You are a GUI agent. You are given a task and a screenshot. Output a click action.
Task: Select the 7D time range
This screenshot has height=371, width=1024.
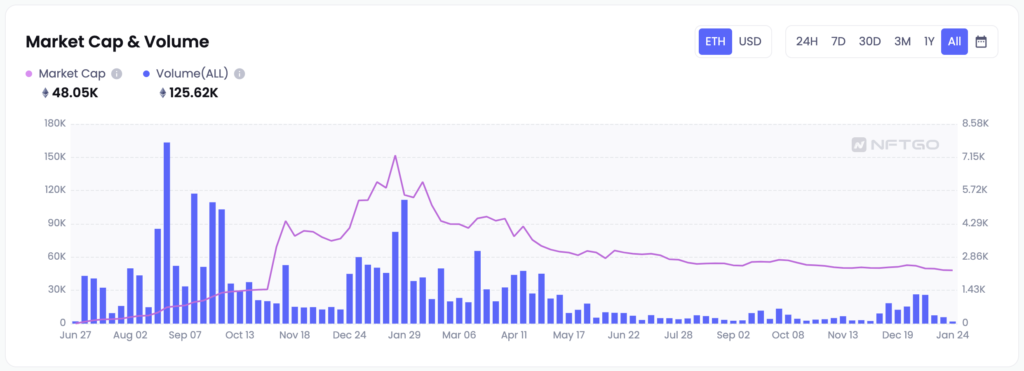tap(838, 42)
